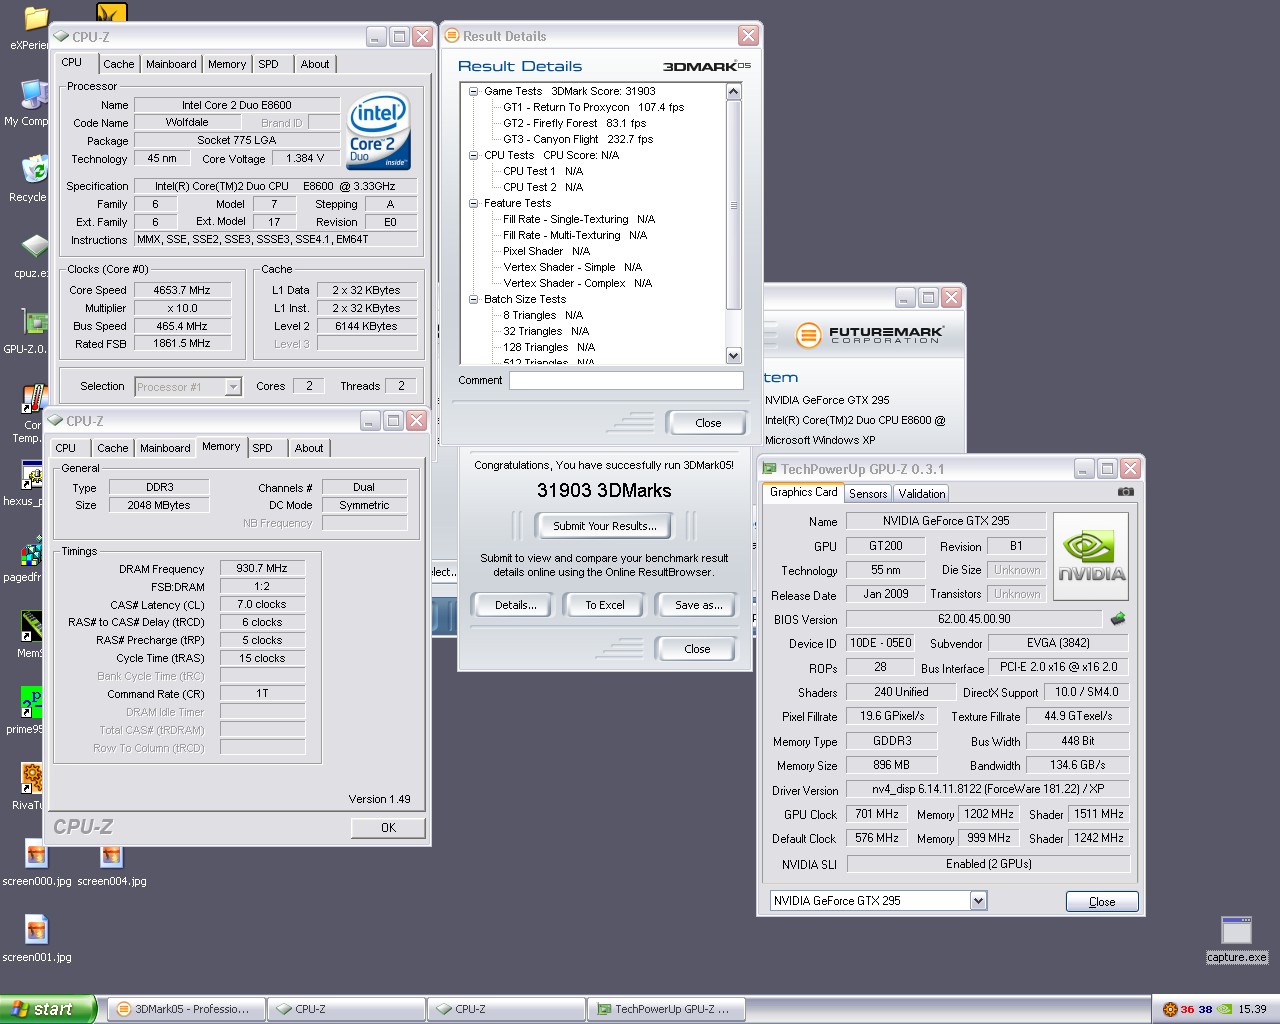Collapse the CPU Tests tree node
1280x1024 pixels.
[474, 155]
